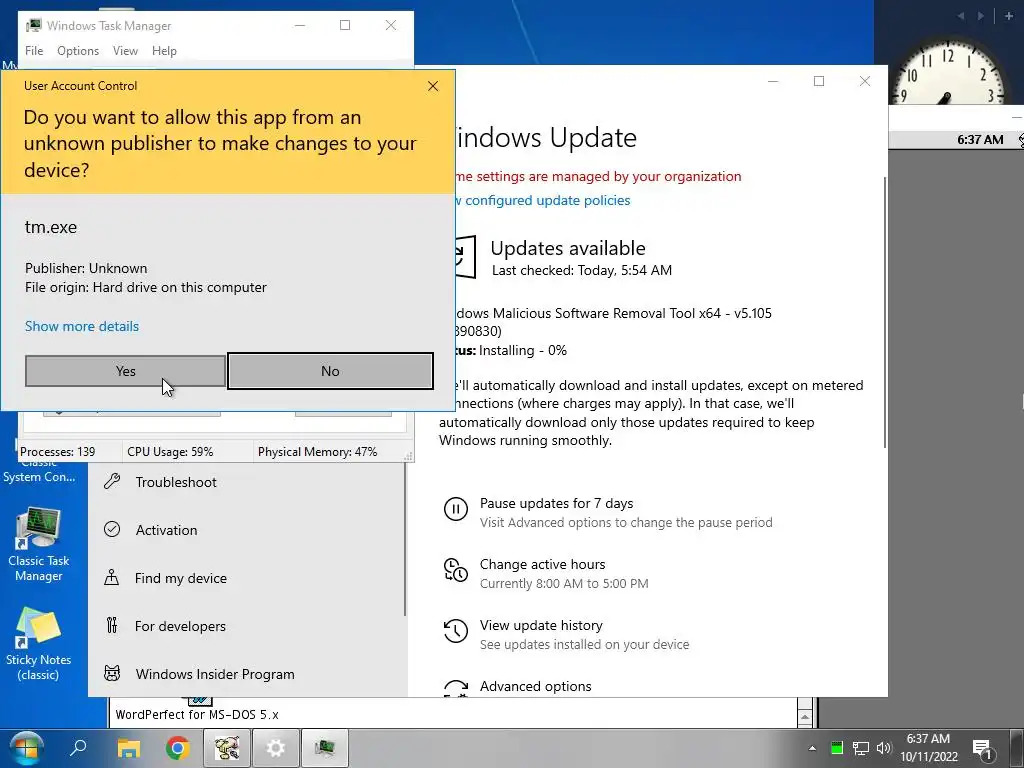Click the Find my device person icon
1024x768 pixels.
(112, 577)
